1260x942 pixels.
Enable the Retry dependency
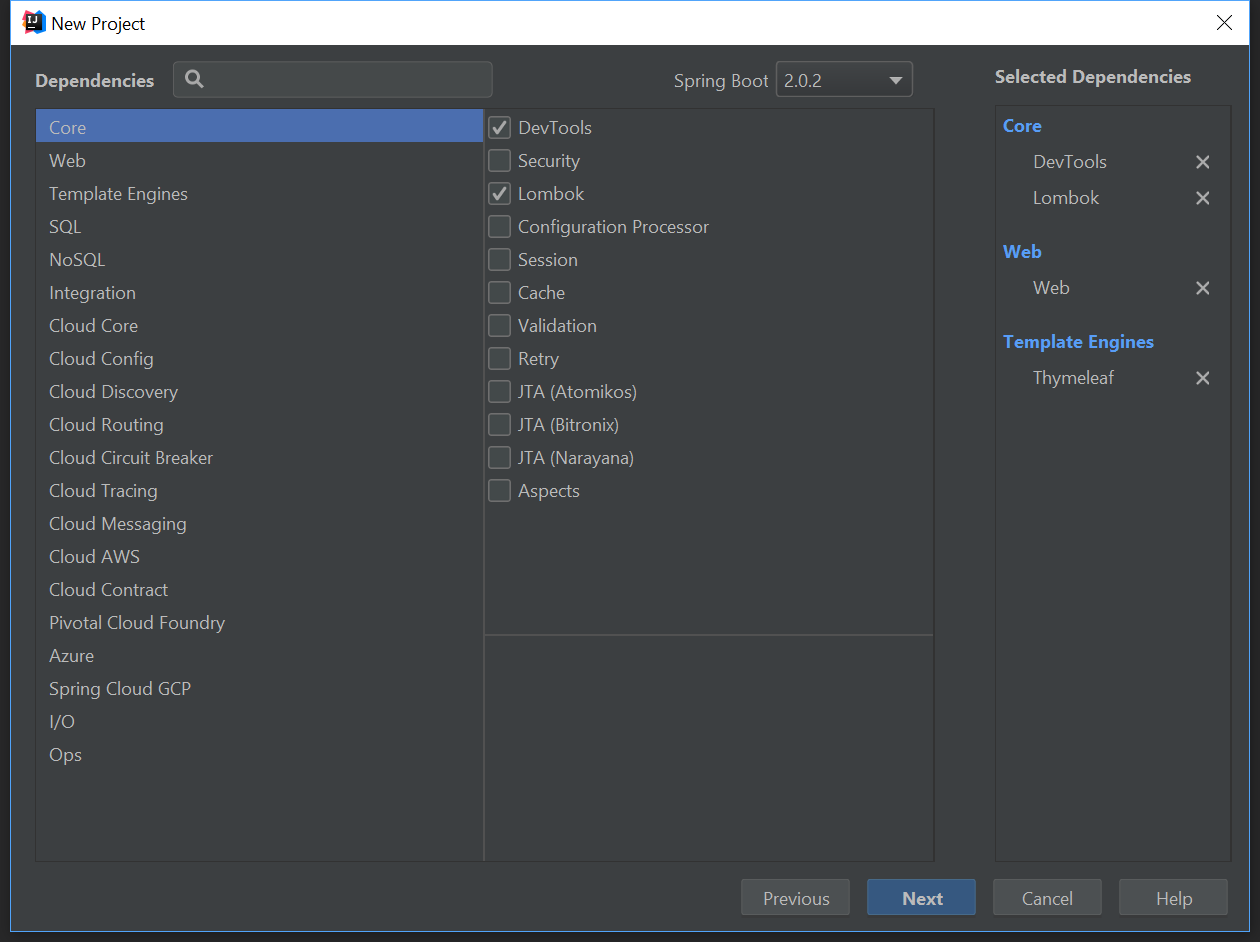[x=499, y=359]
